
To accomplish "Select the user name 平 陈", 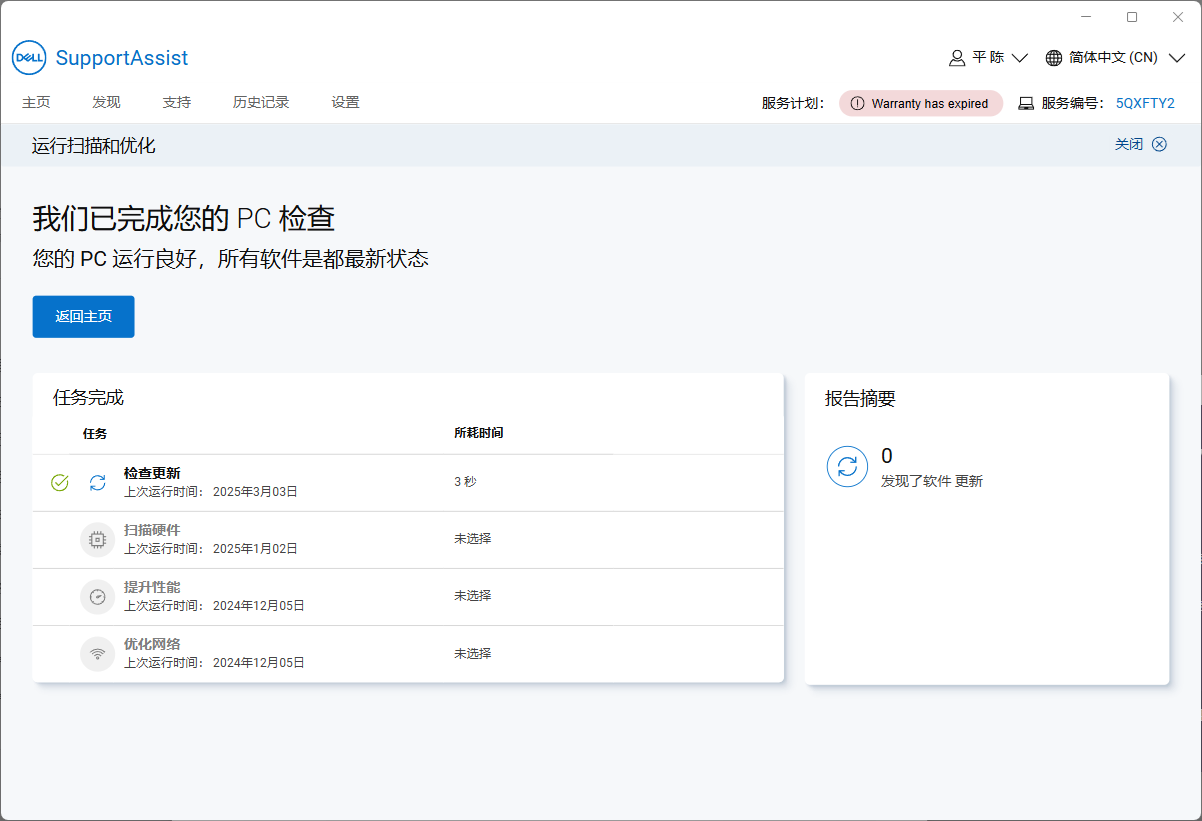I will tap(988, 58).
